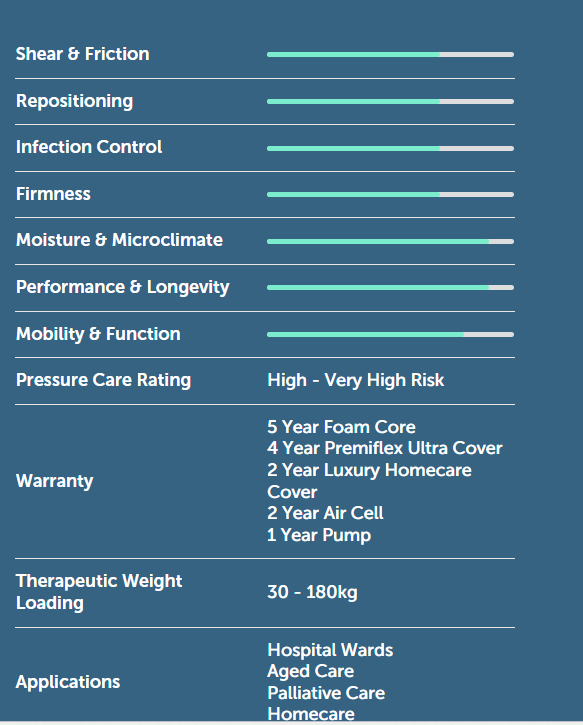The width and height of the screenshot is (583, 725).
Task: Click the Performance & Longevity rating bar
Action: click(390, 288)
